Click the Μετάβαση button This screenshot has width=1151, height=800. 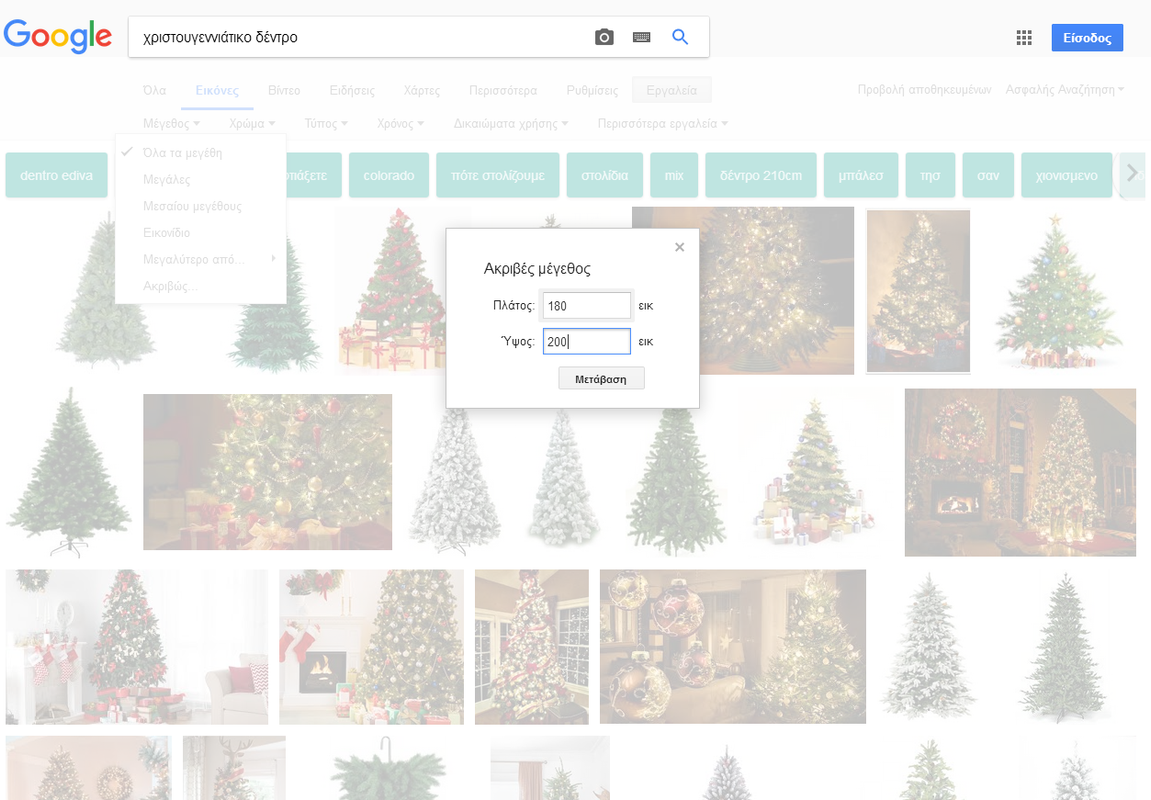[601, 379]
